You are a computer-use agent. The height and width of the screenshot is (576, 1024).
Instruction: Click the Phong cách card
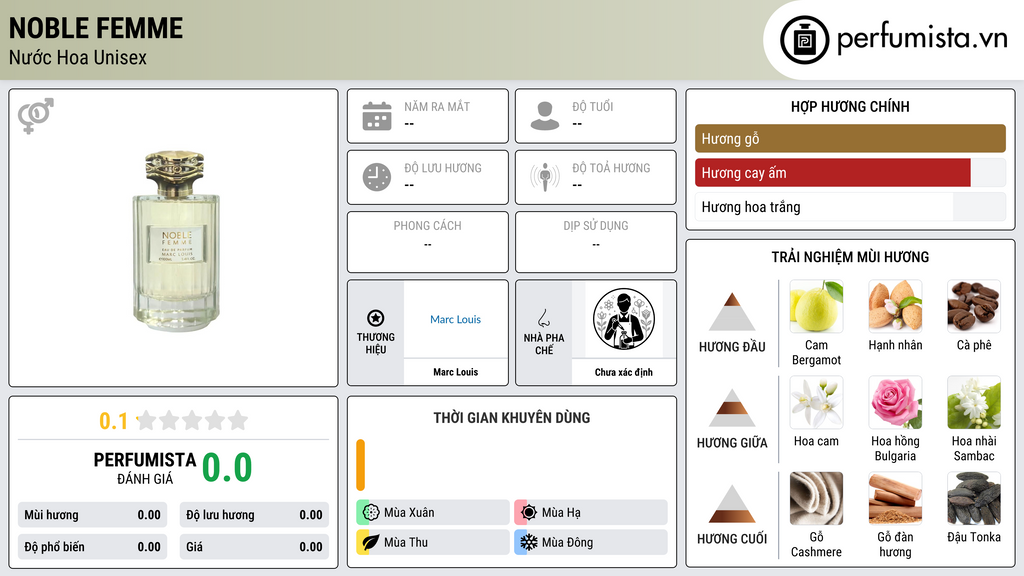(x=428, y=242)
